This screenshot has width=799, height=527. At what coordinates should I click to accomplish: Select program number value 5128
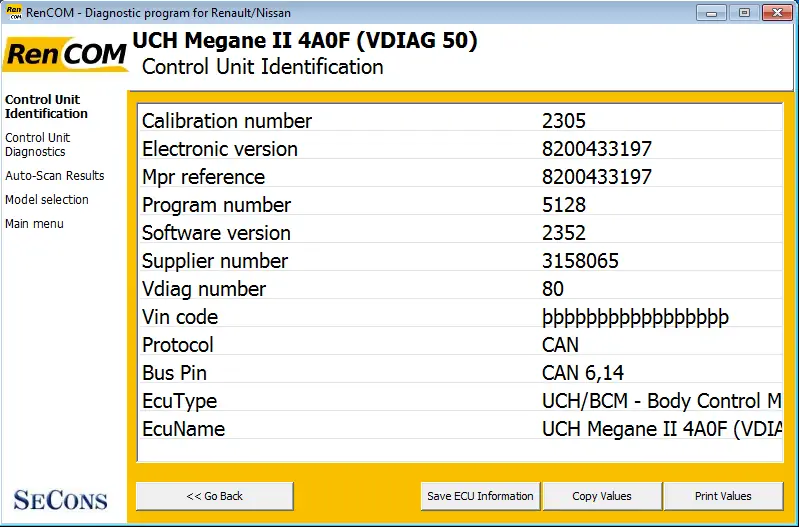coord(564,205)
